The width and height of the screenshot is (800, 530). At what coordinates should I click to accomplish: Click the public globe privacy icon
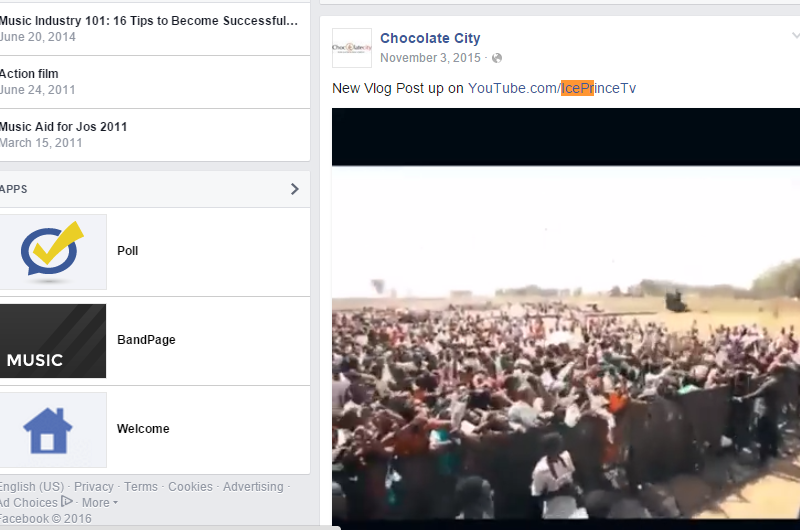[x=496, y=58]
